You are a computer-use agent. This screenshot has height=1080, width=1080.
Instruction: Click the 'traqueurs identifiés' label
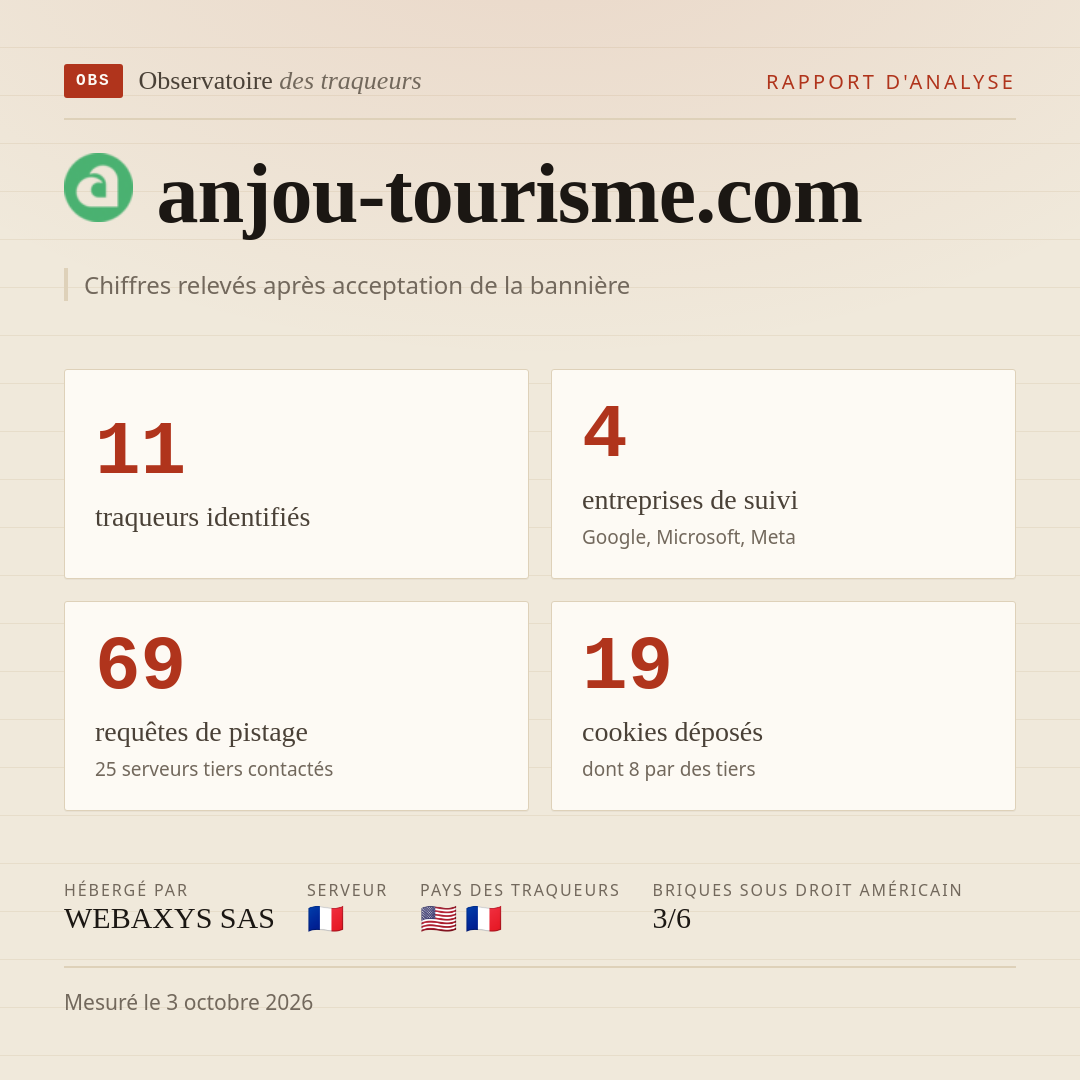pyautogui.click(x=202, y=517)
